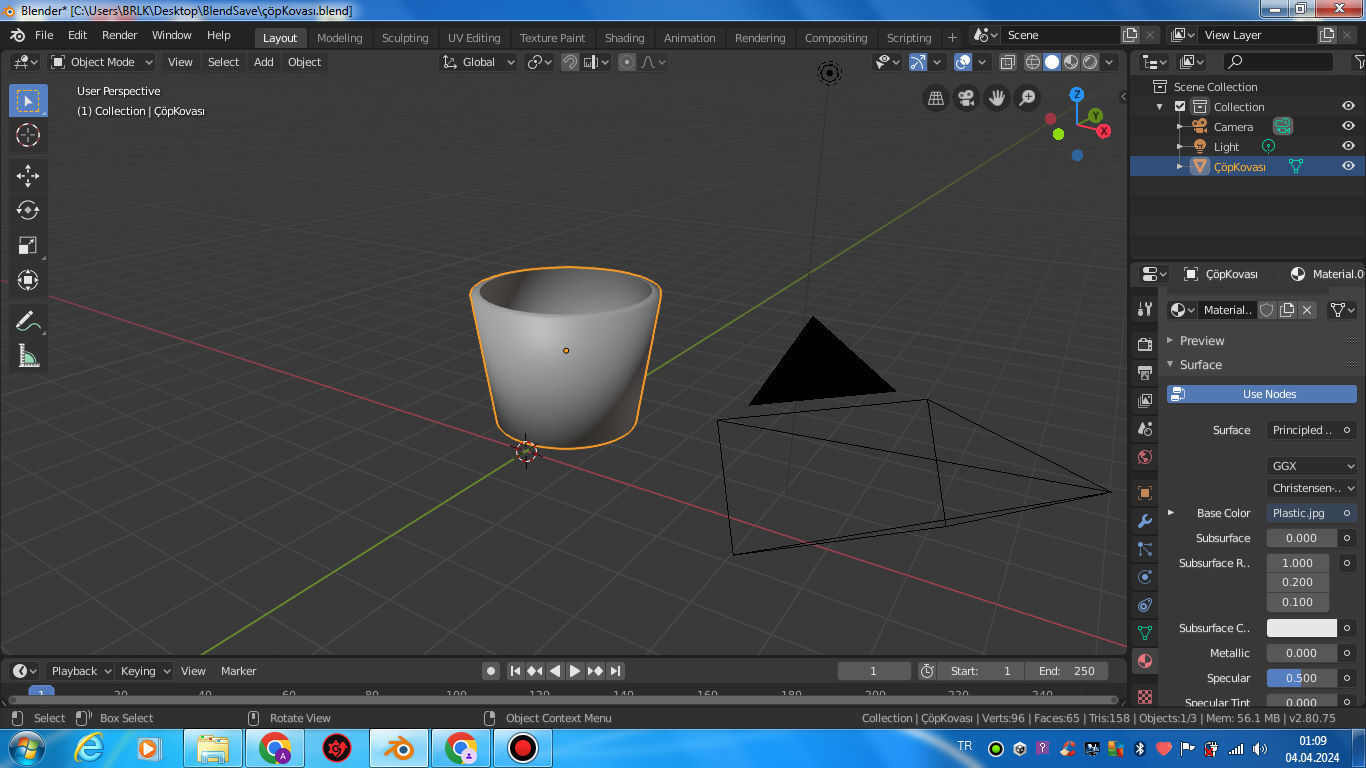Collapse the Surface panel
This screenshot has height=768, width=1366.
click(1201, 365)
